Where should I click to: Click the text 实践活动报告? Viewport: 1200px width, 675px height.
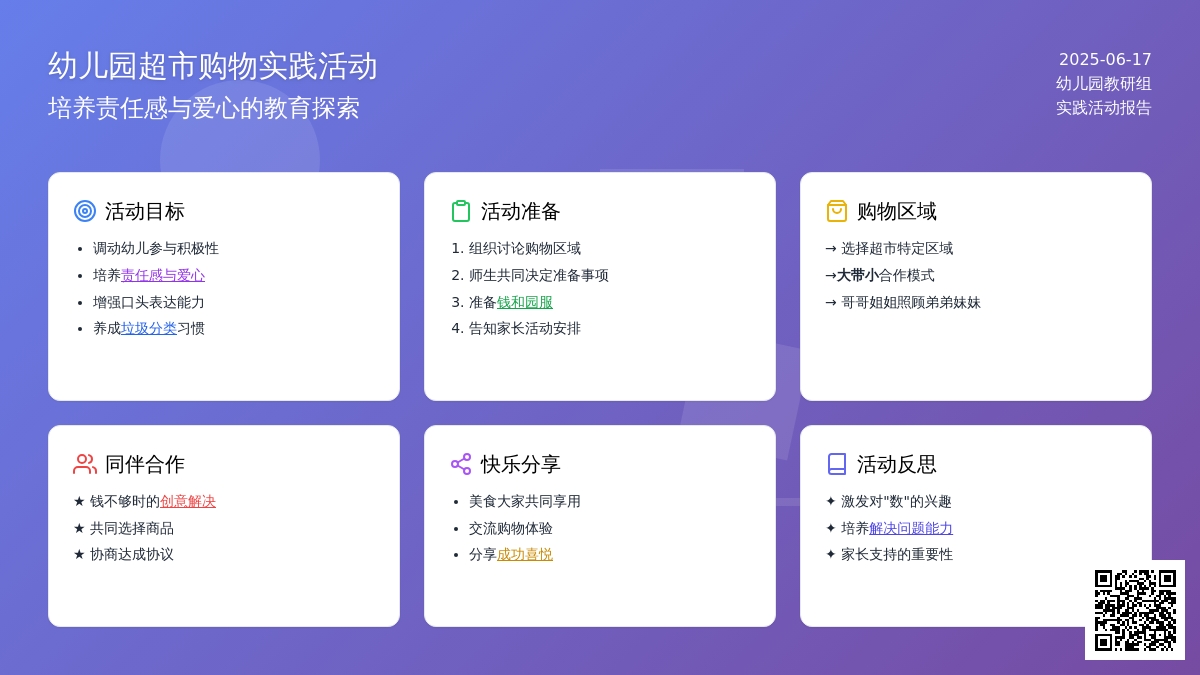click(1104, 107)
